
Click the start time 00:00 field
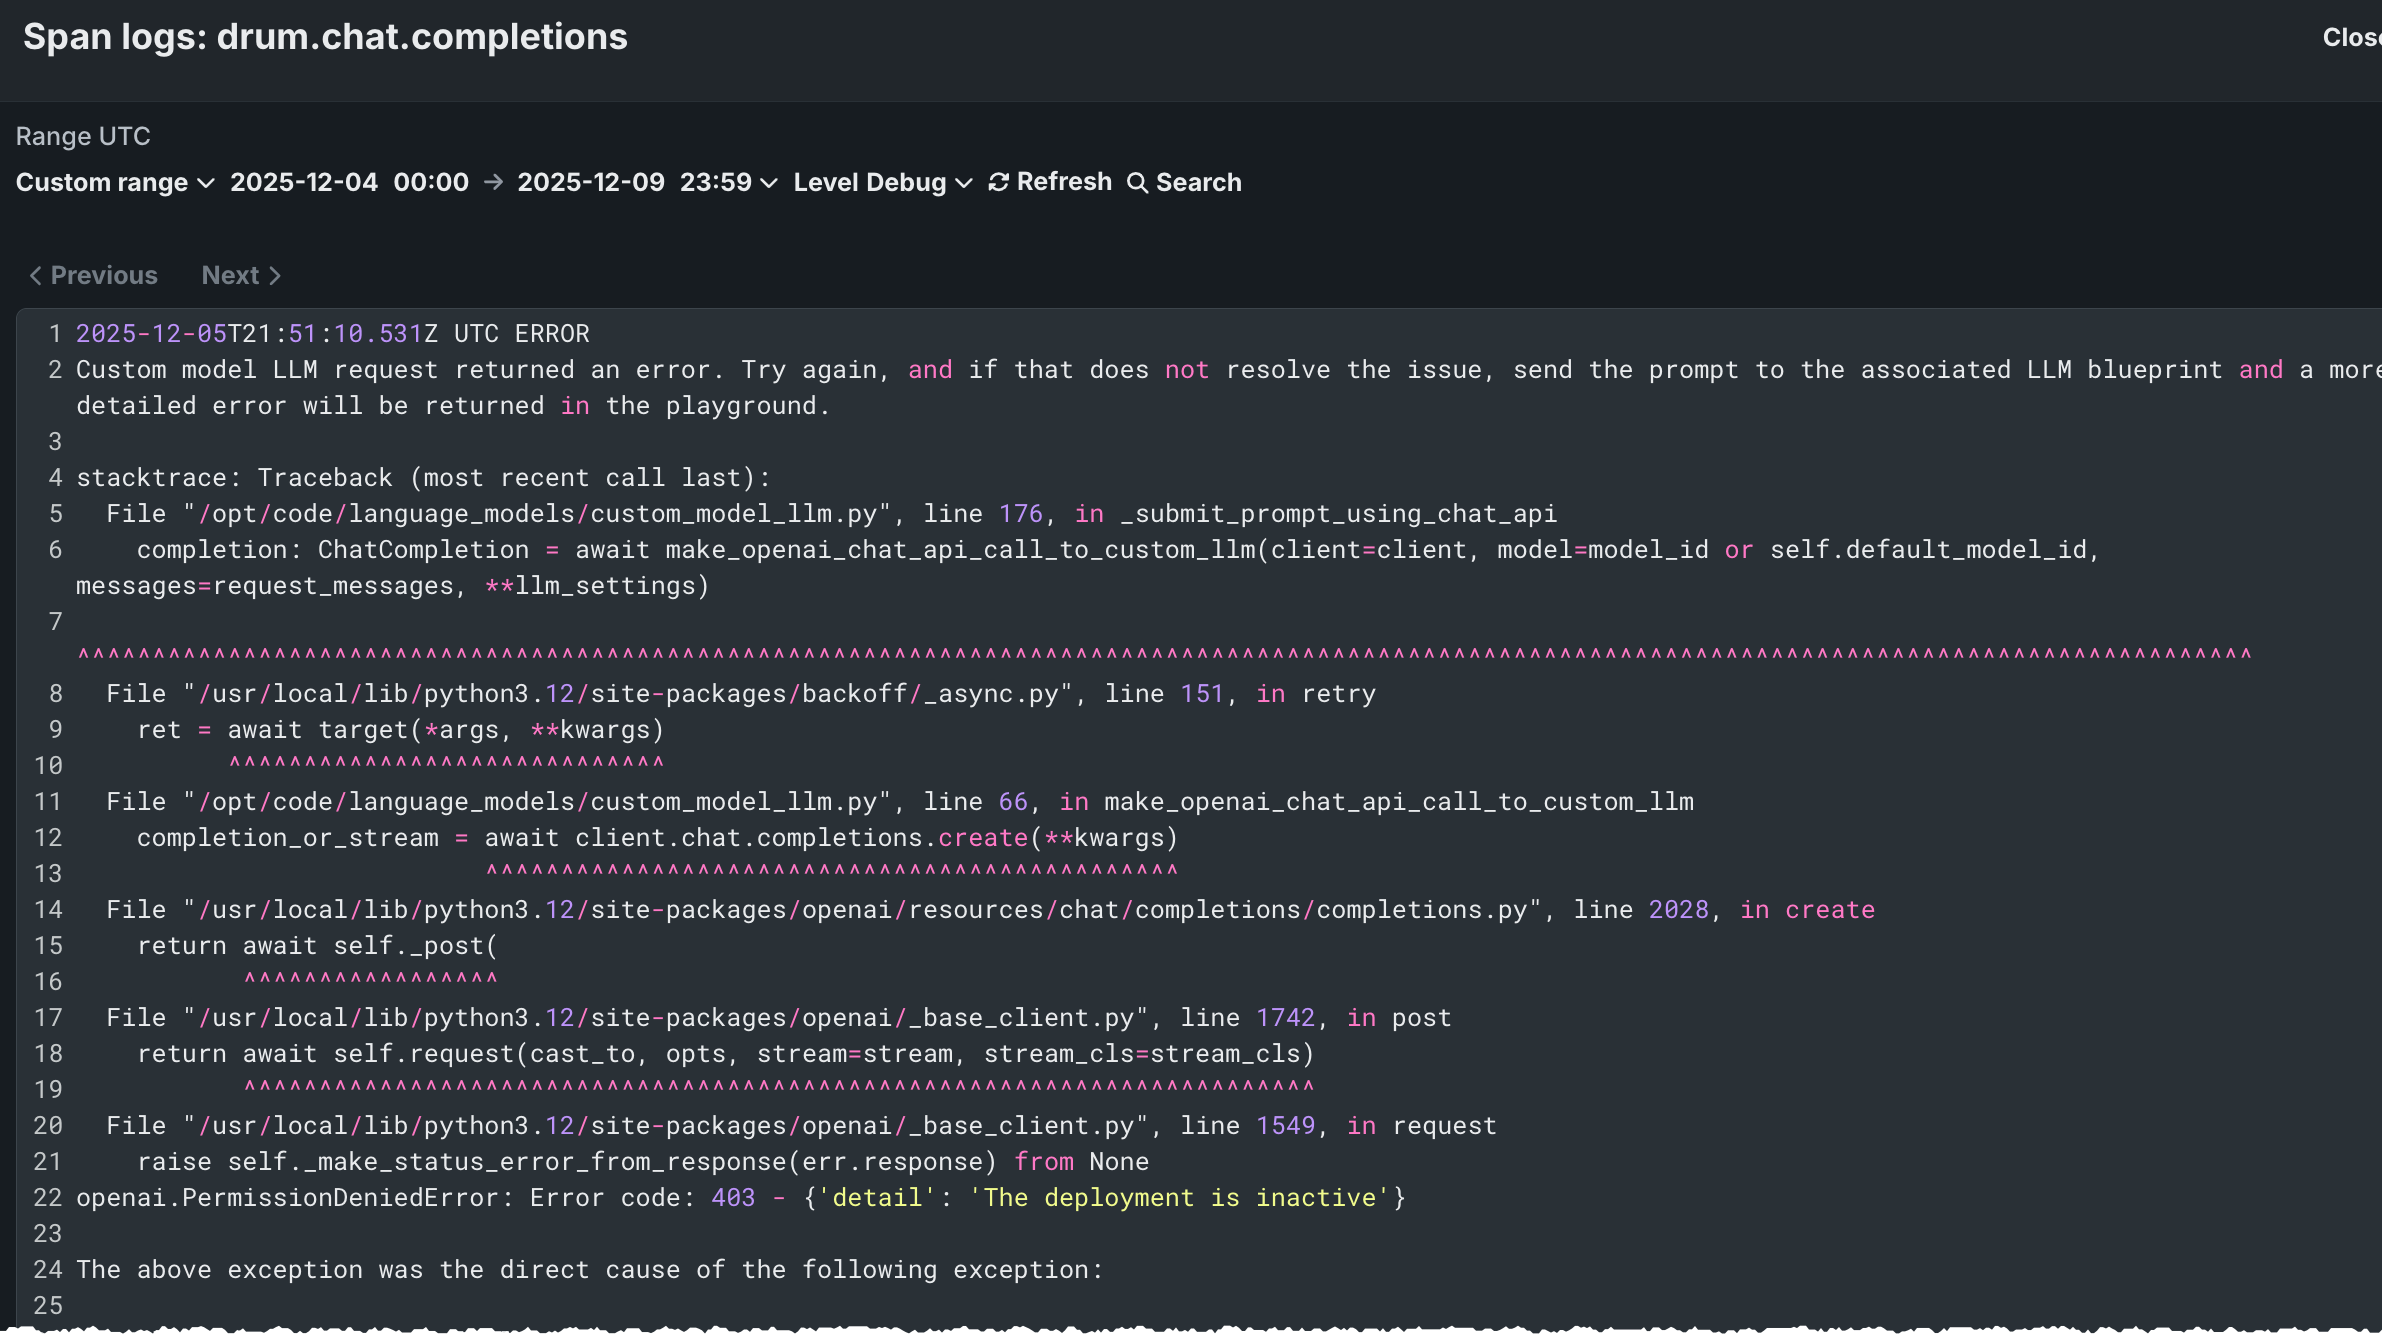(431, 182)
